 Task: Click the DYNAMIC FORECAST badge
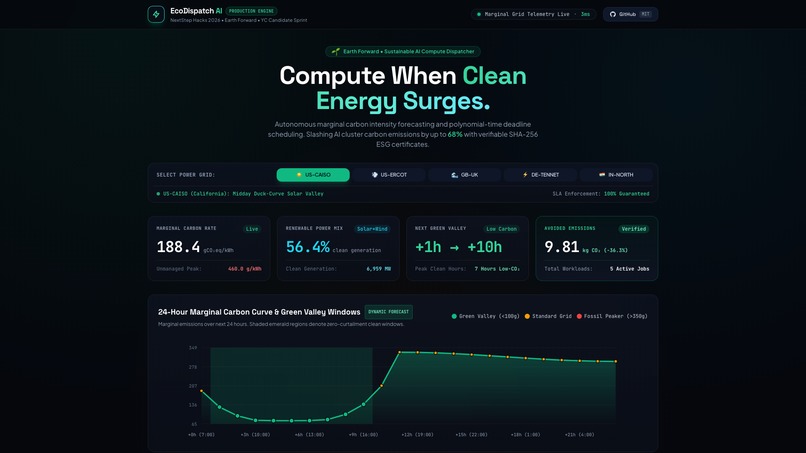[389, 312]
